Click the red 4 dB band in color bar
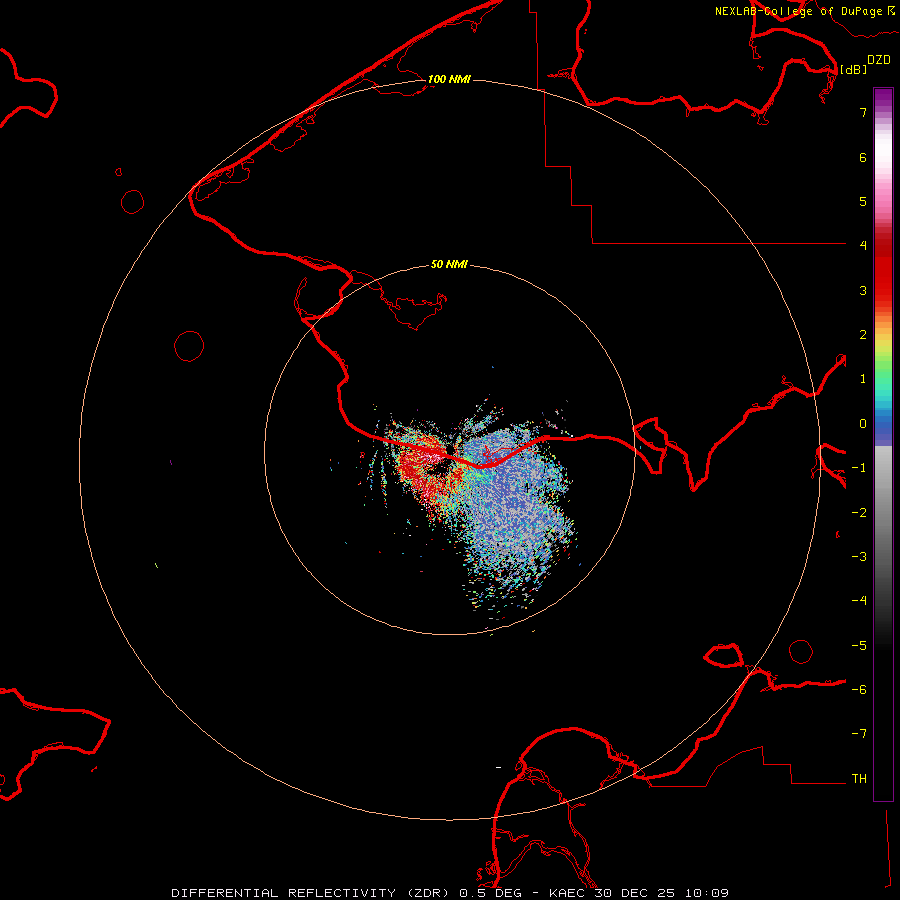Screen dimensions: 900x900 pyautogui.click(x=883, y=246)
